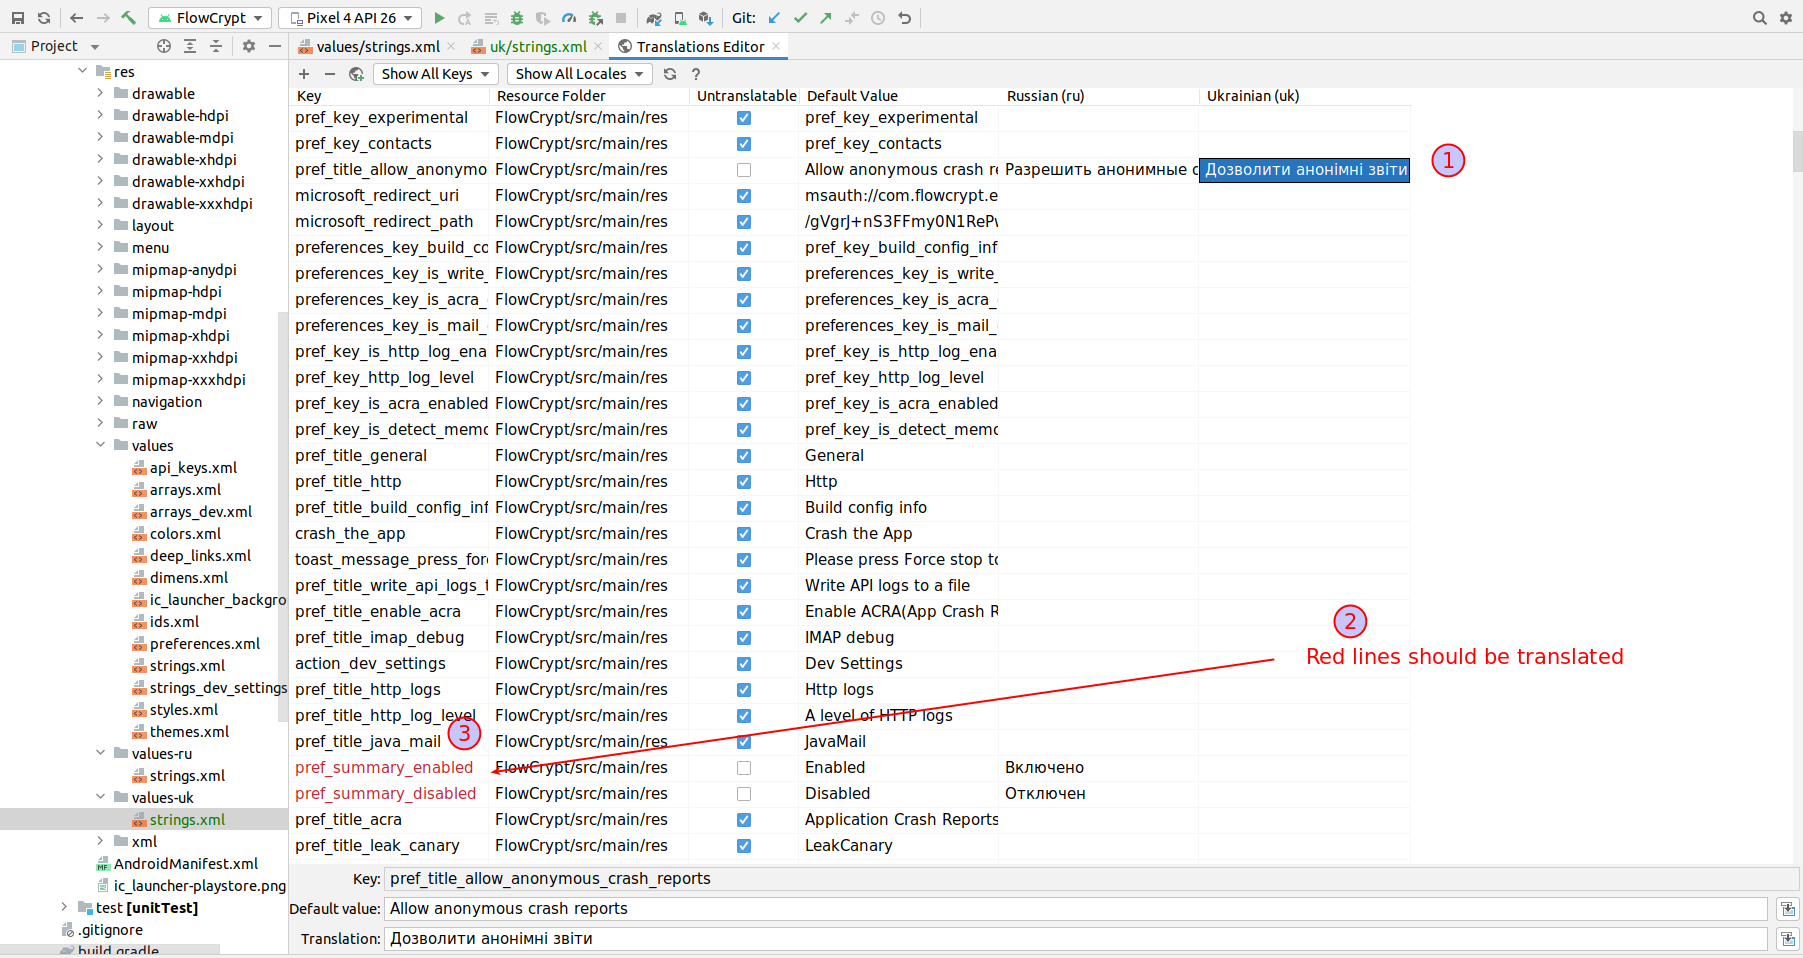Click the Add Locale globe icon
Viewport: 1803px width, 958px height.
[x=356, y=73]
